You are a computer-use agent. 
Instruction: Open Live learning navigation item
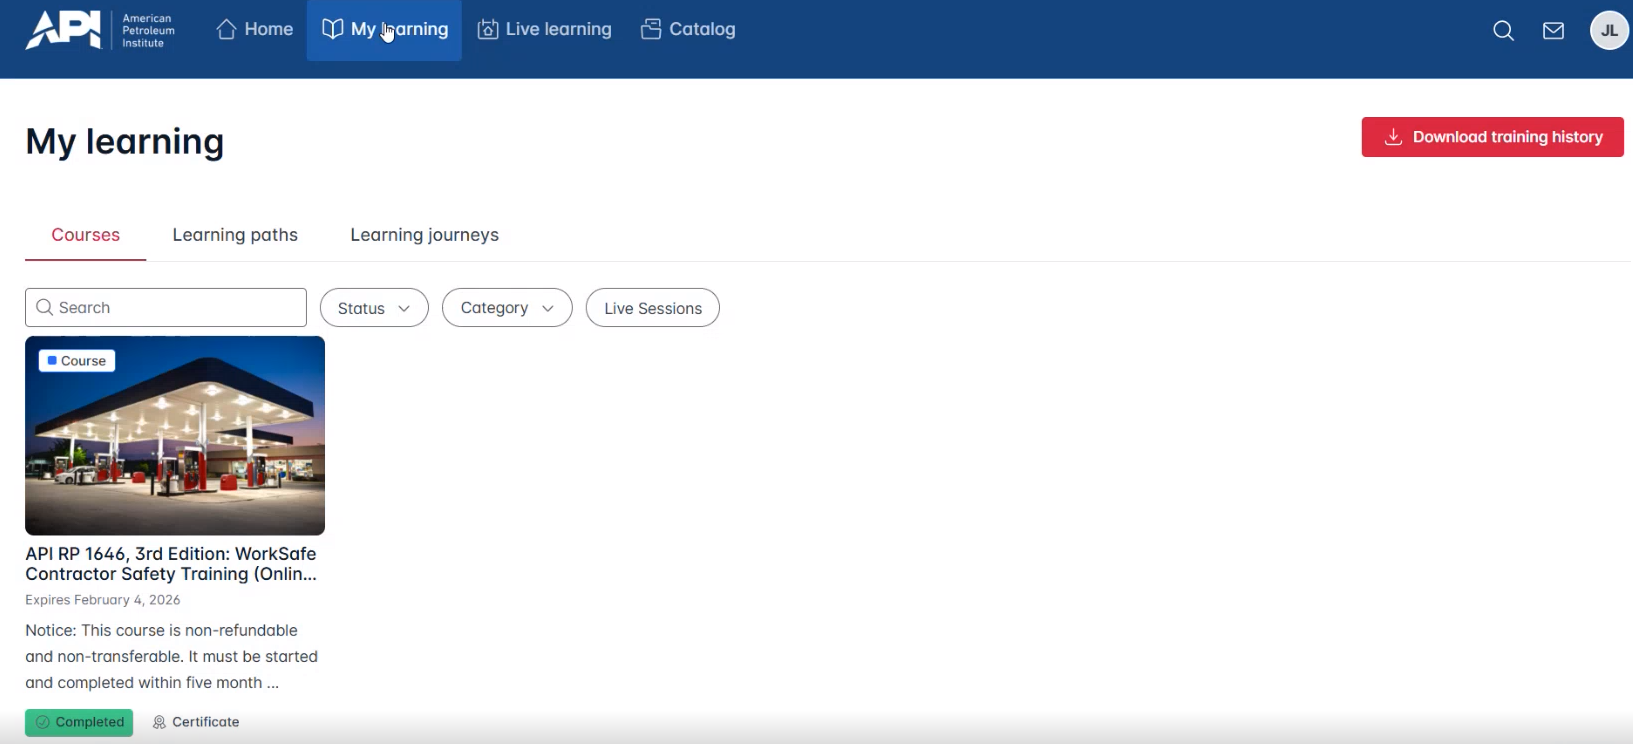[545, 30]
